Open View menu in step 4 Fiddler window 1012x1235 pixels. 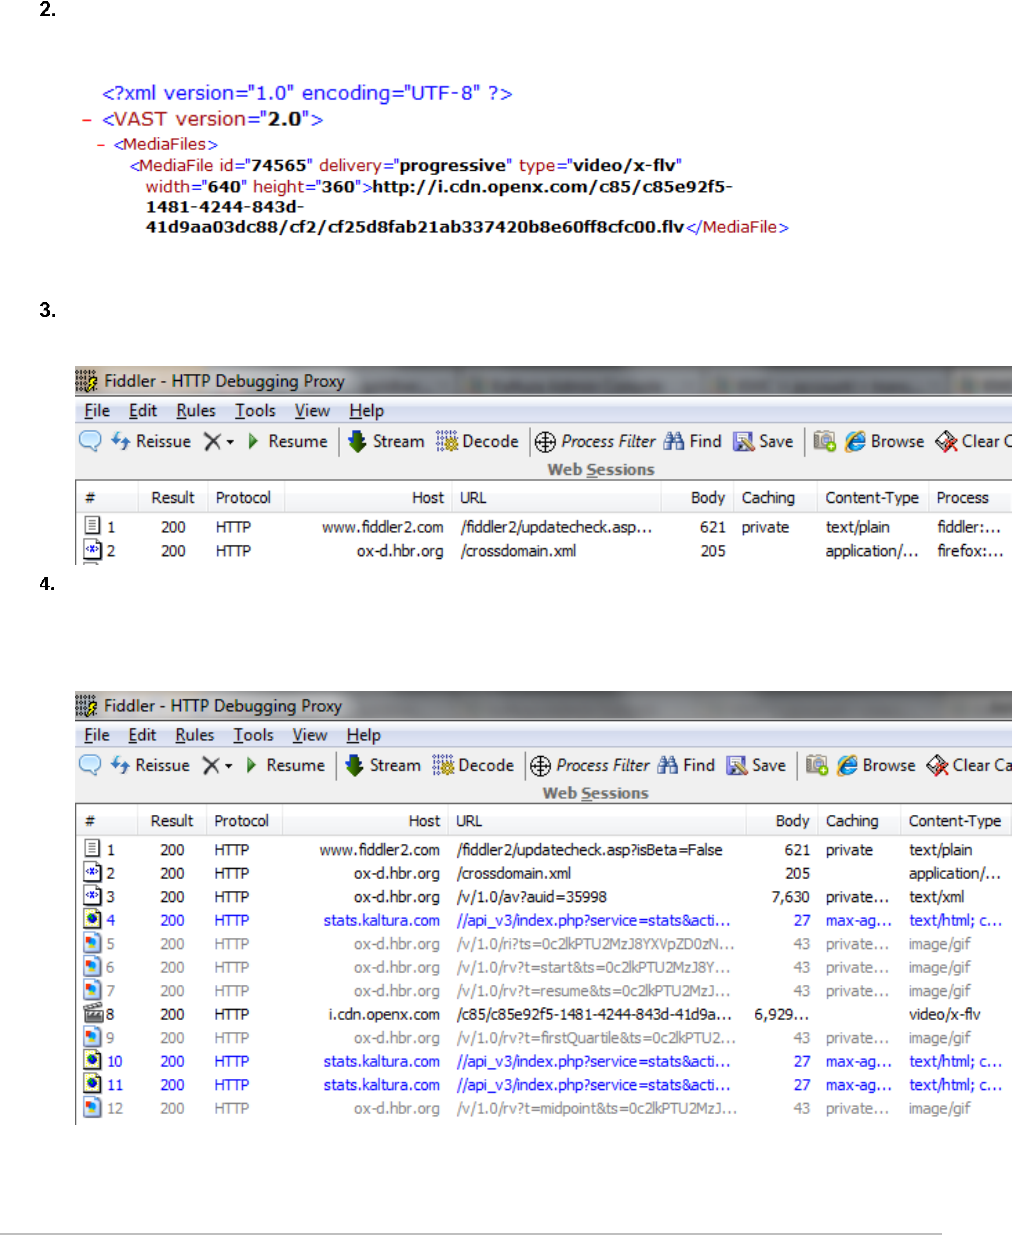310,735
